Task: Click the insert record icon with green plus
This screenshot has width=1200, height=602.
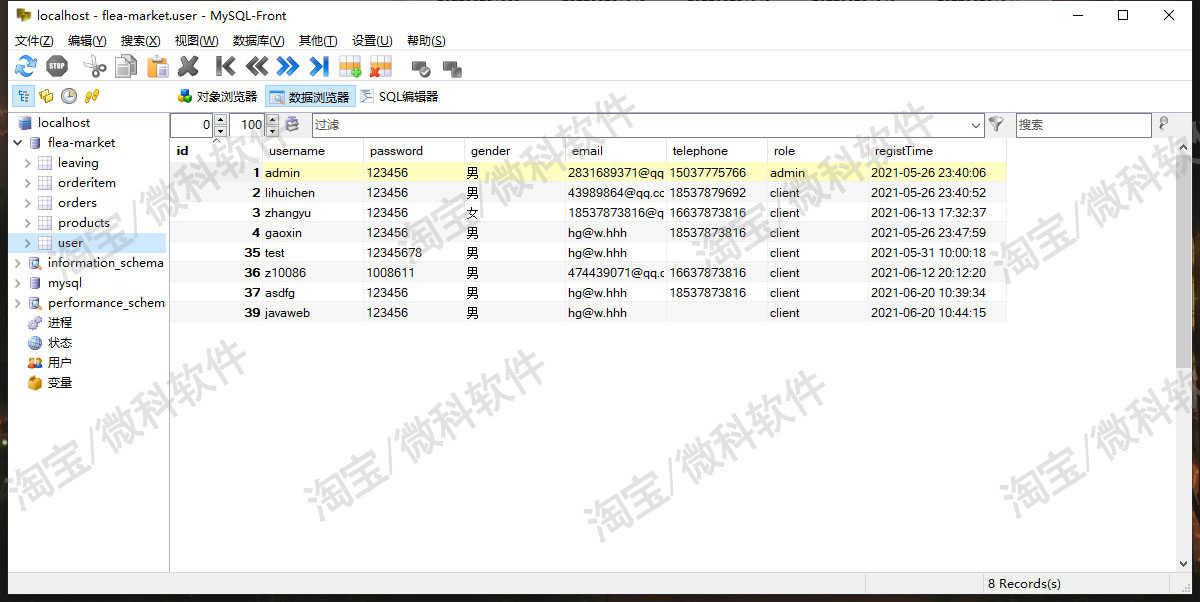Action: click(x=350, y=67)
